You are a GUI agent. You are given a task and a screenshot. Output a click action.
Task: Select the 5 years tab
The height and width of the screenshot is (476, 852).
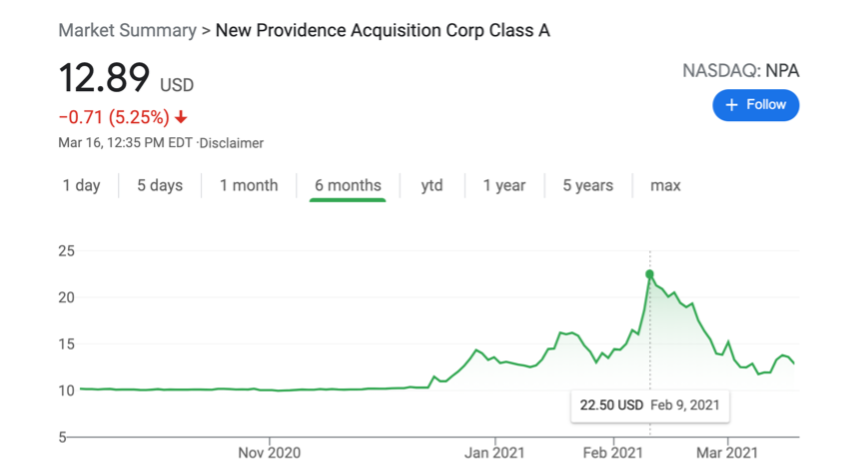588,185
